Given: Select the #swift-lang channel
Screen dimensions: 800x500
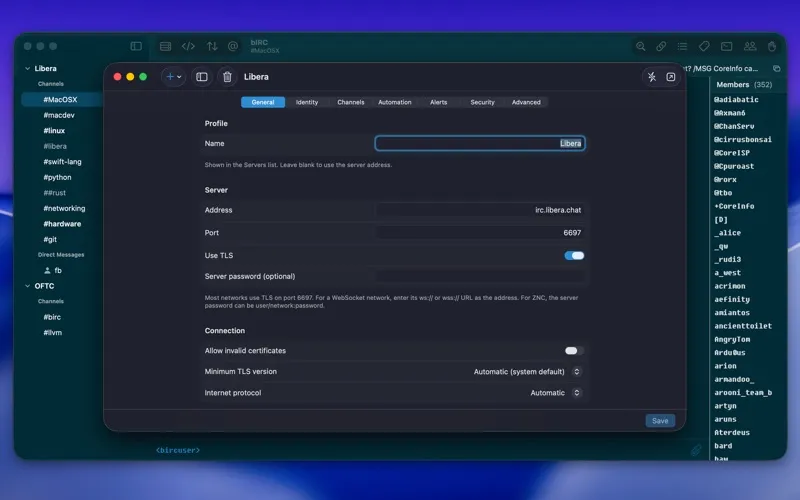Looking at the screenshot, I should pyautogui.click(x=62, y=162).
